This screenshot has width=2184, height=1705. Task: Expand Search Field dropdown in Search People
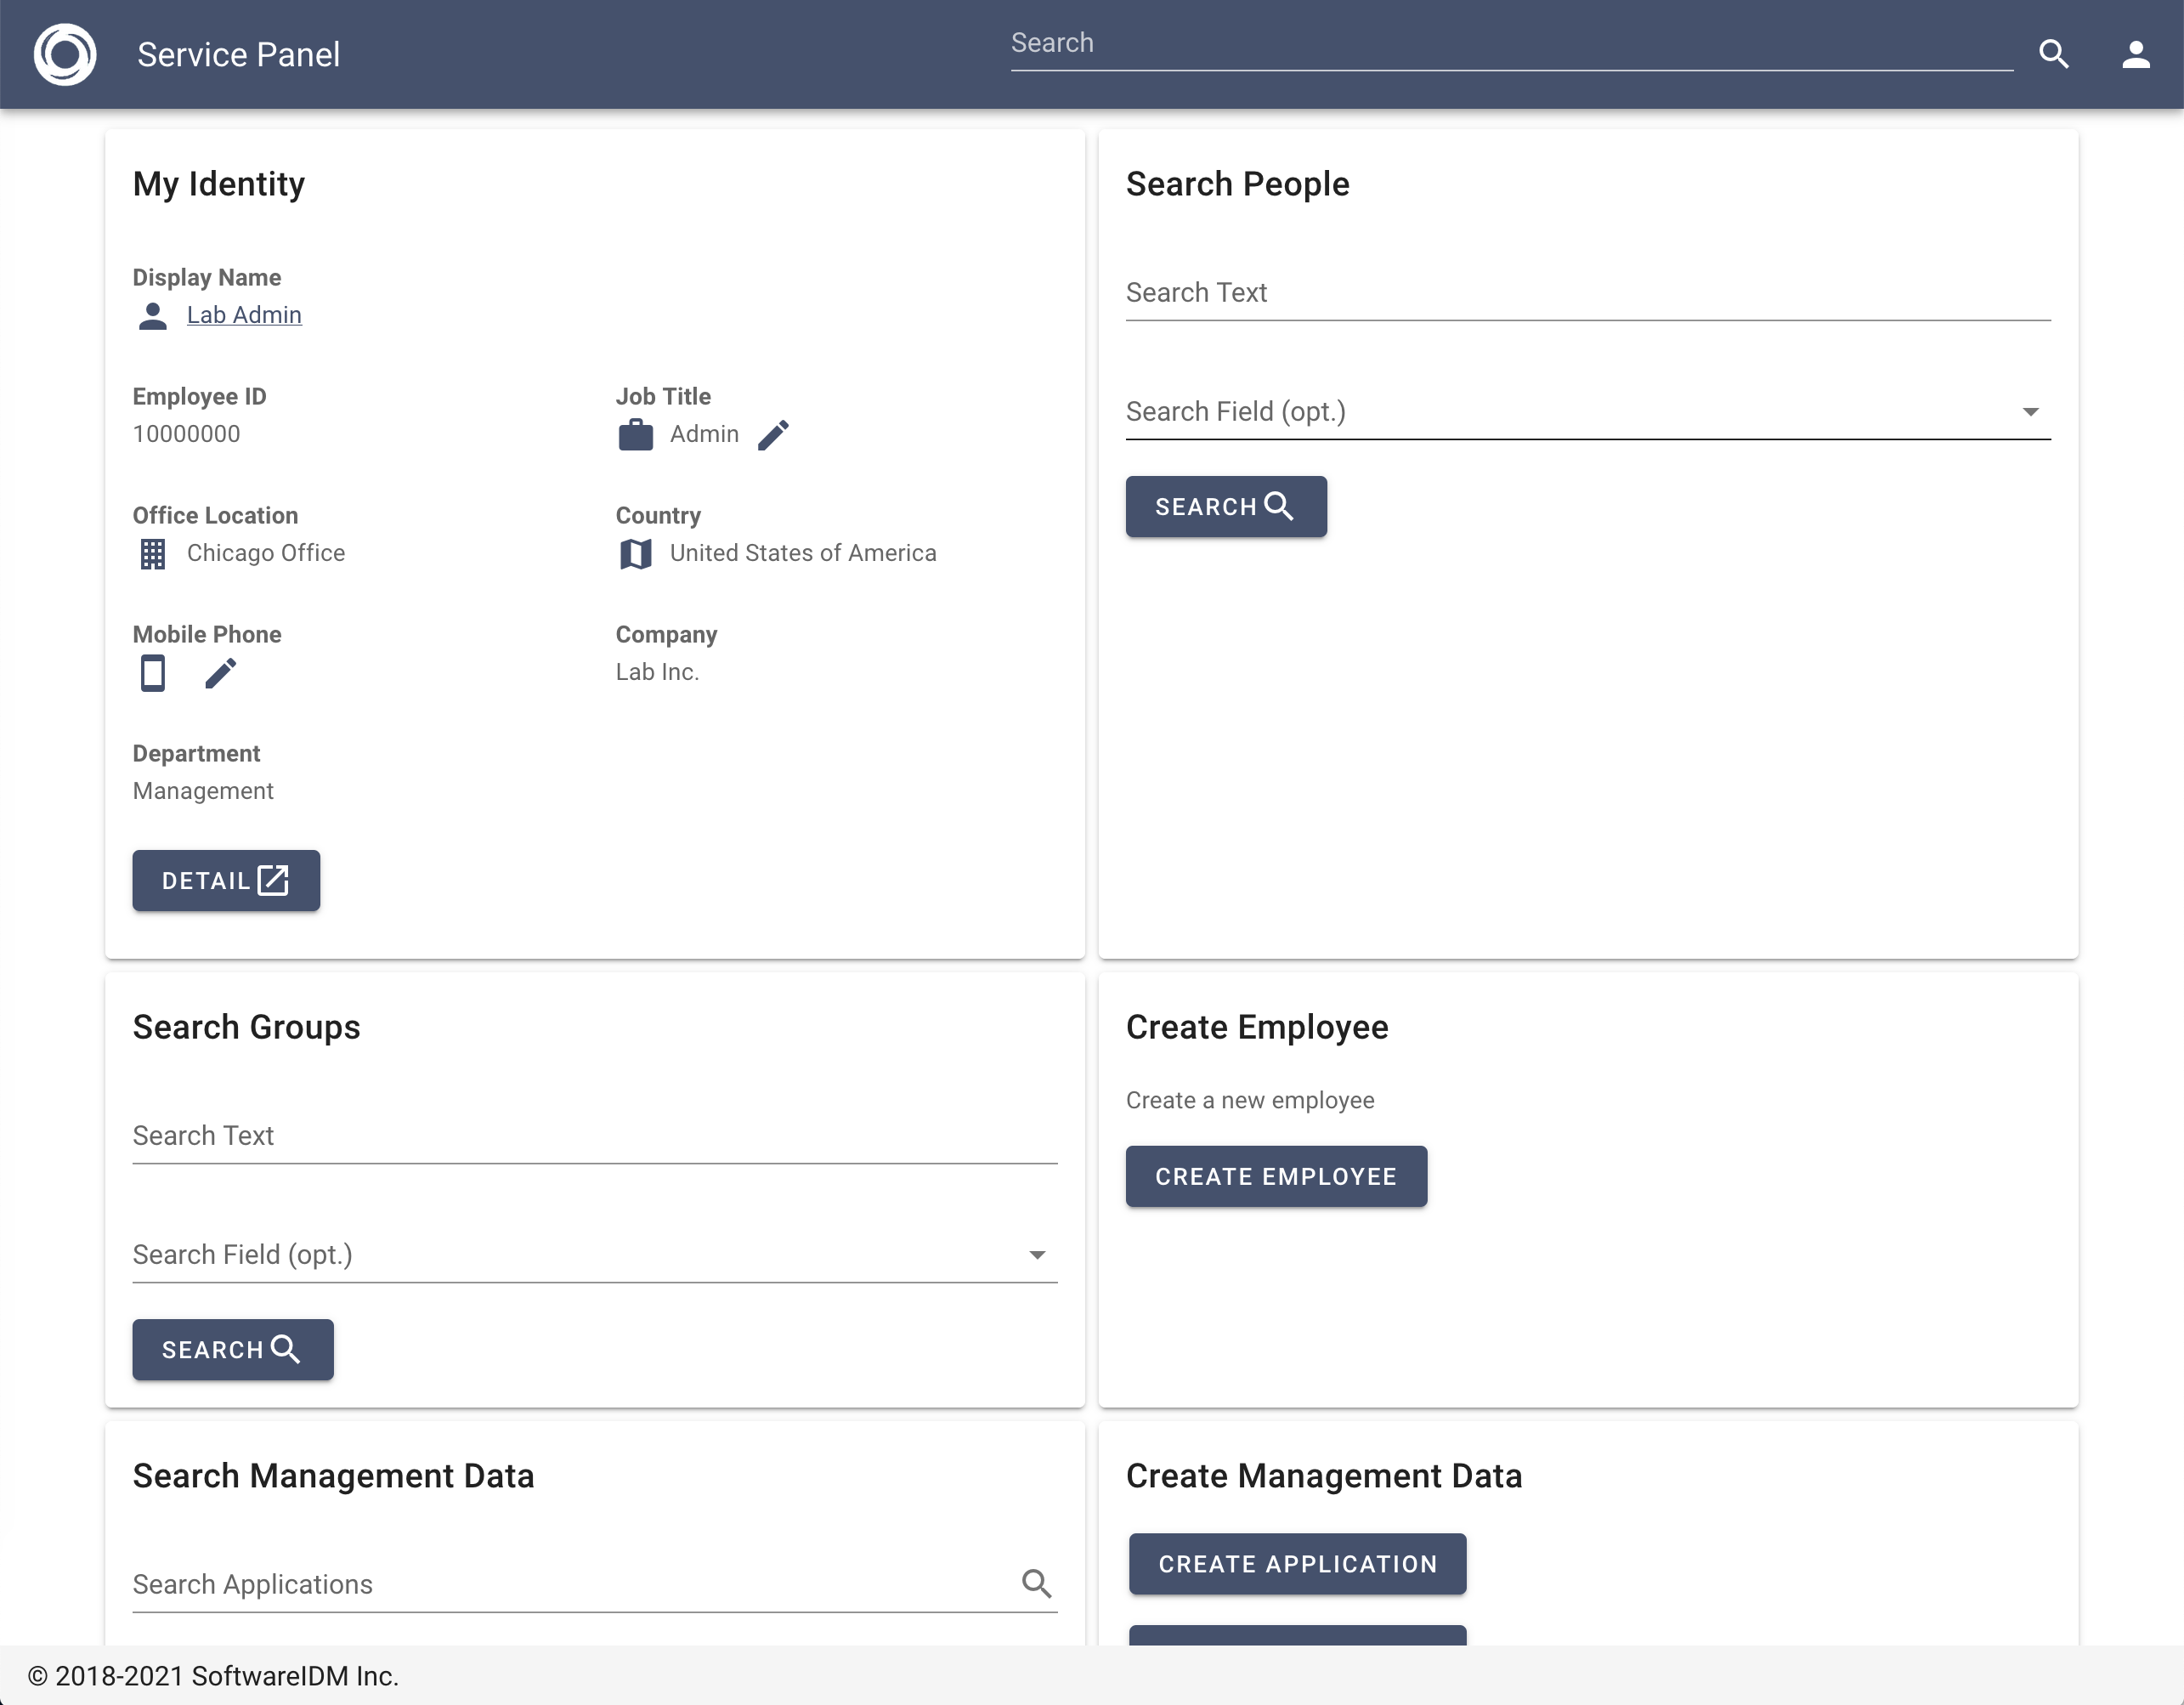[x=1588, y=412]
